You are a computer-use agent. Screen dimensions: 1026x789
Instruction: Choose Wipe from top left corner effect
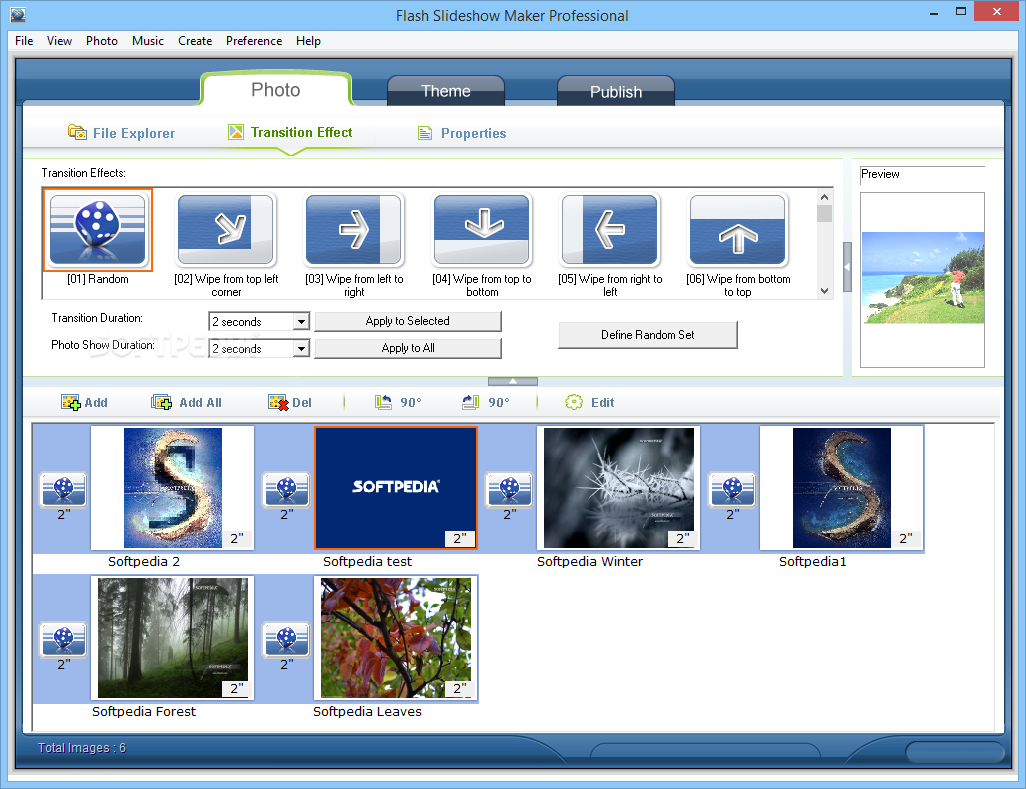(226, 230)
